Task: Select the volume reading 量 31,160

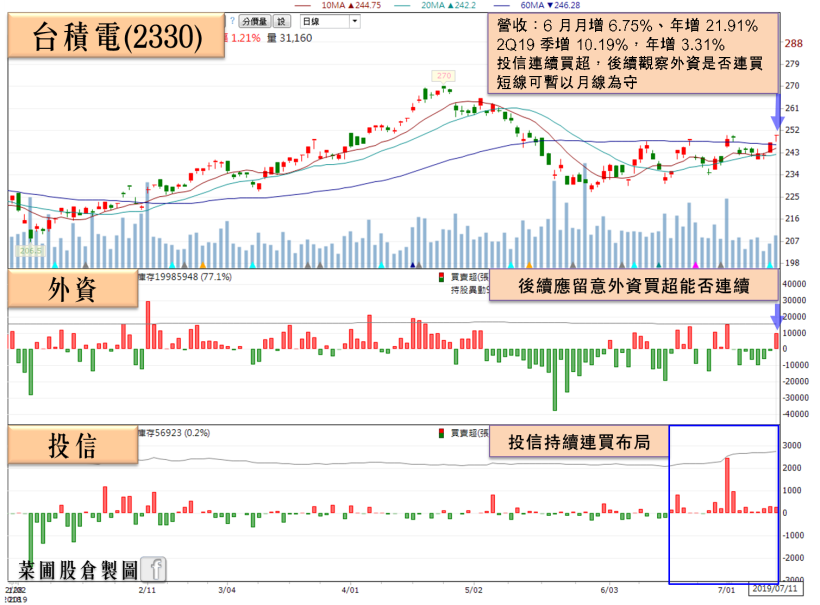Action: click(x=289, y=38)
